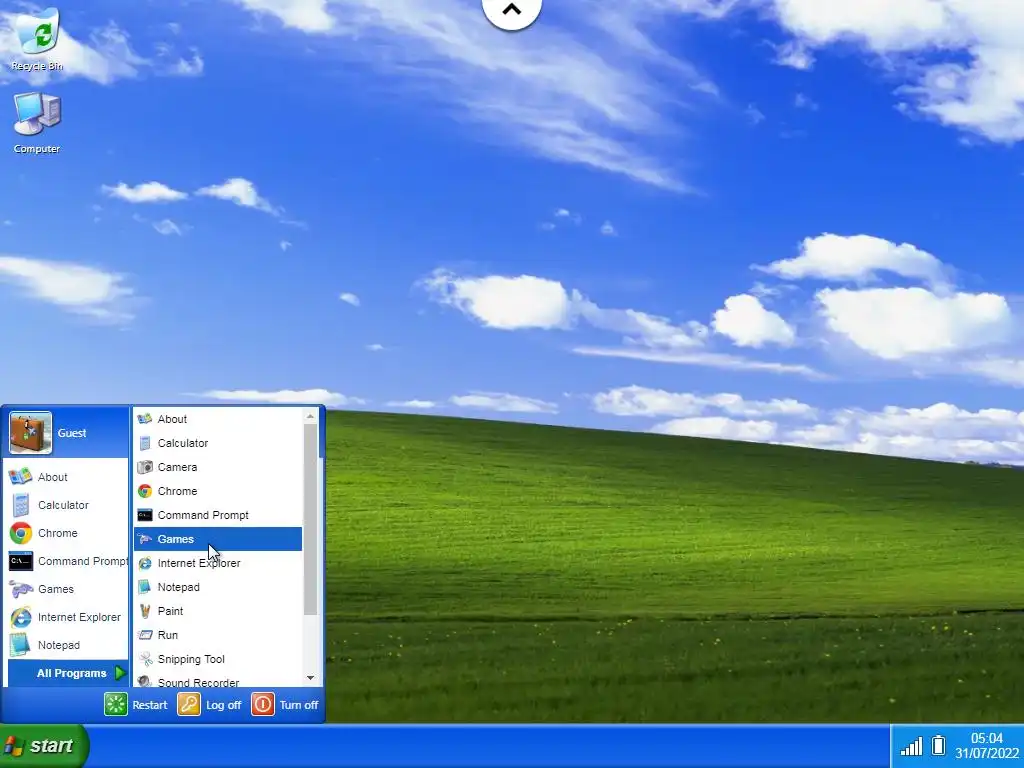Click Snipping Tool scissors icon in programs list

[x=145, y=659]
